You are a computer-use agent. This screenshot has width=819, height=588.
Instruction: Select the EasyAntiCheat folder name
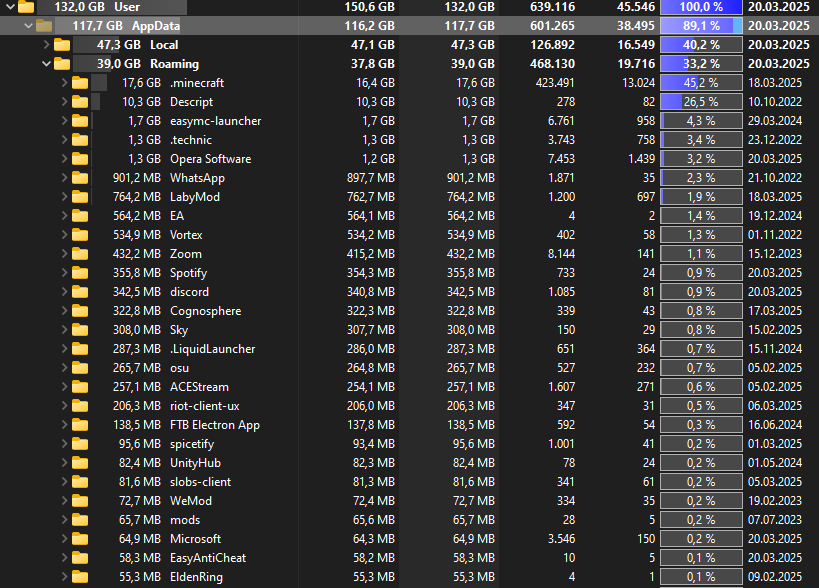(x=208, y=558)
